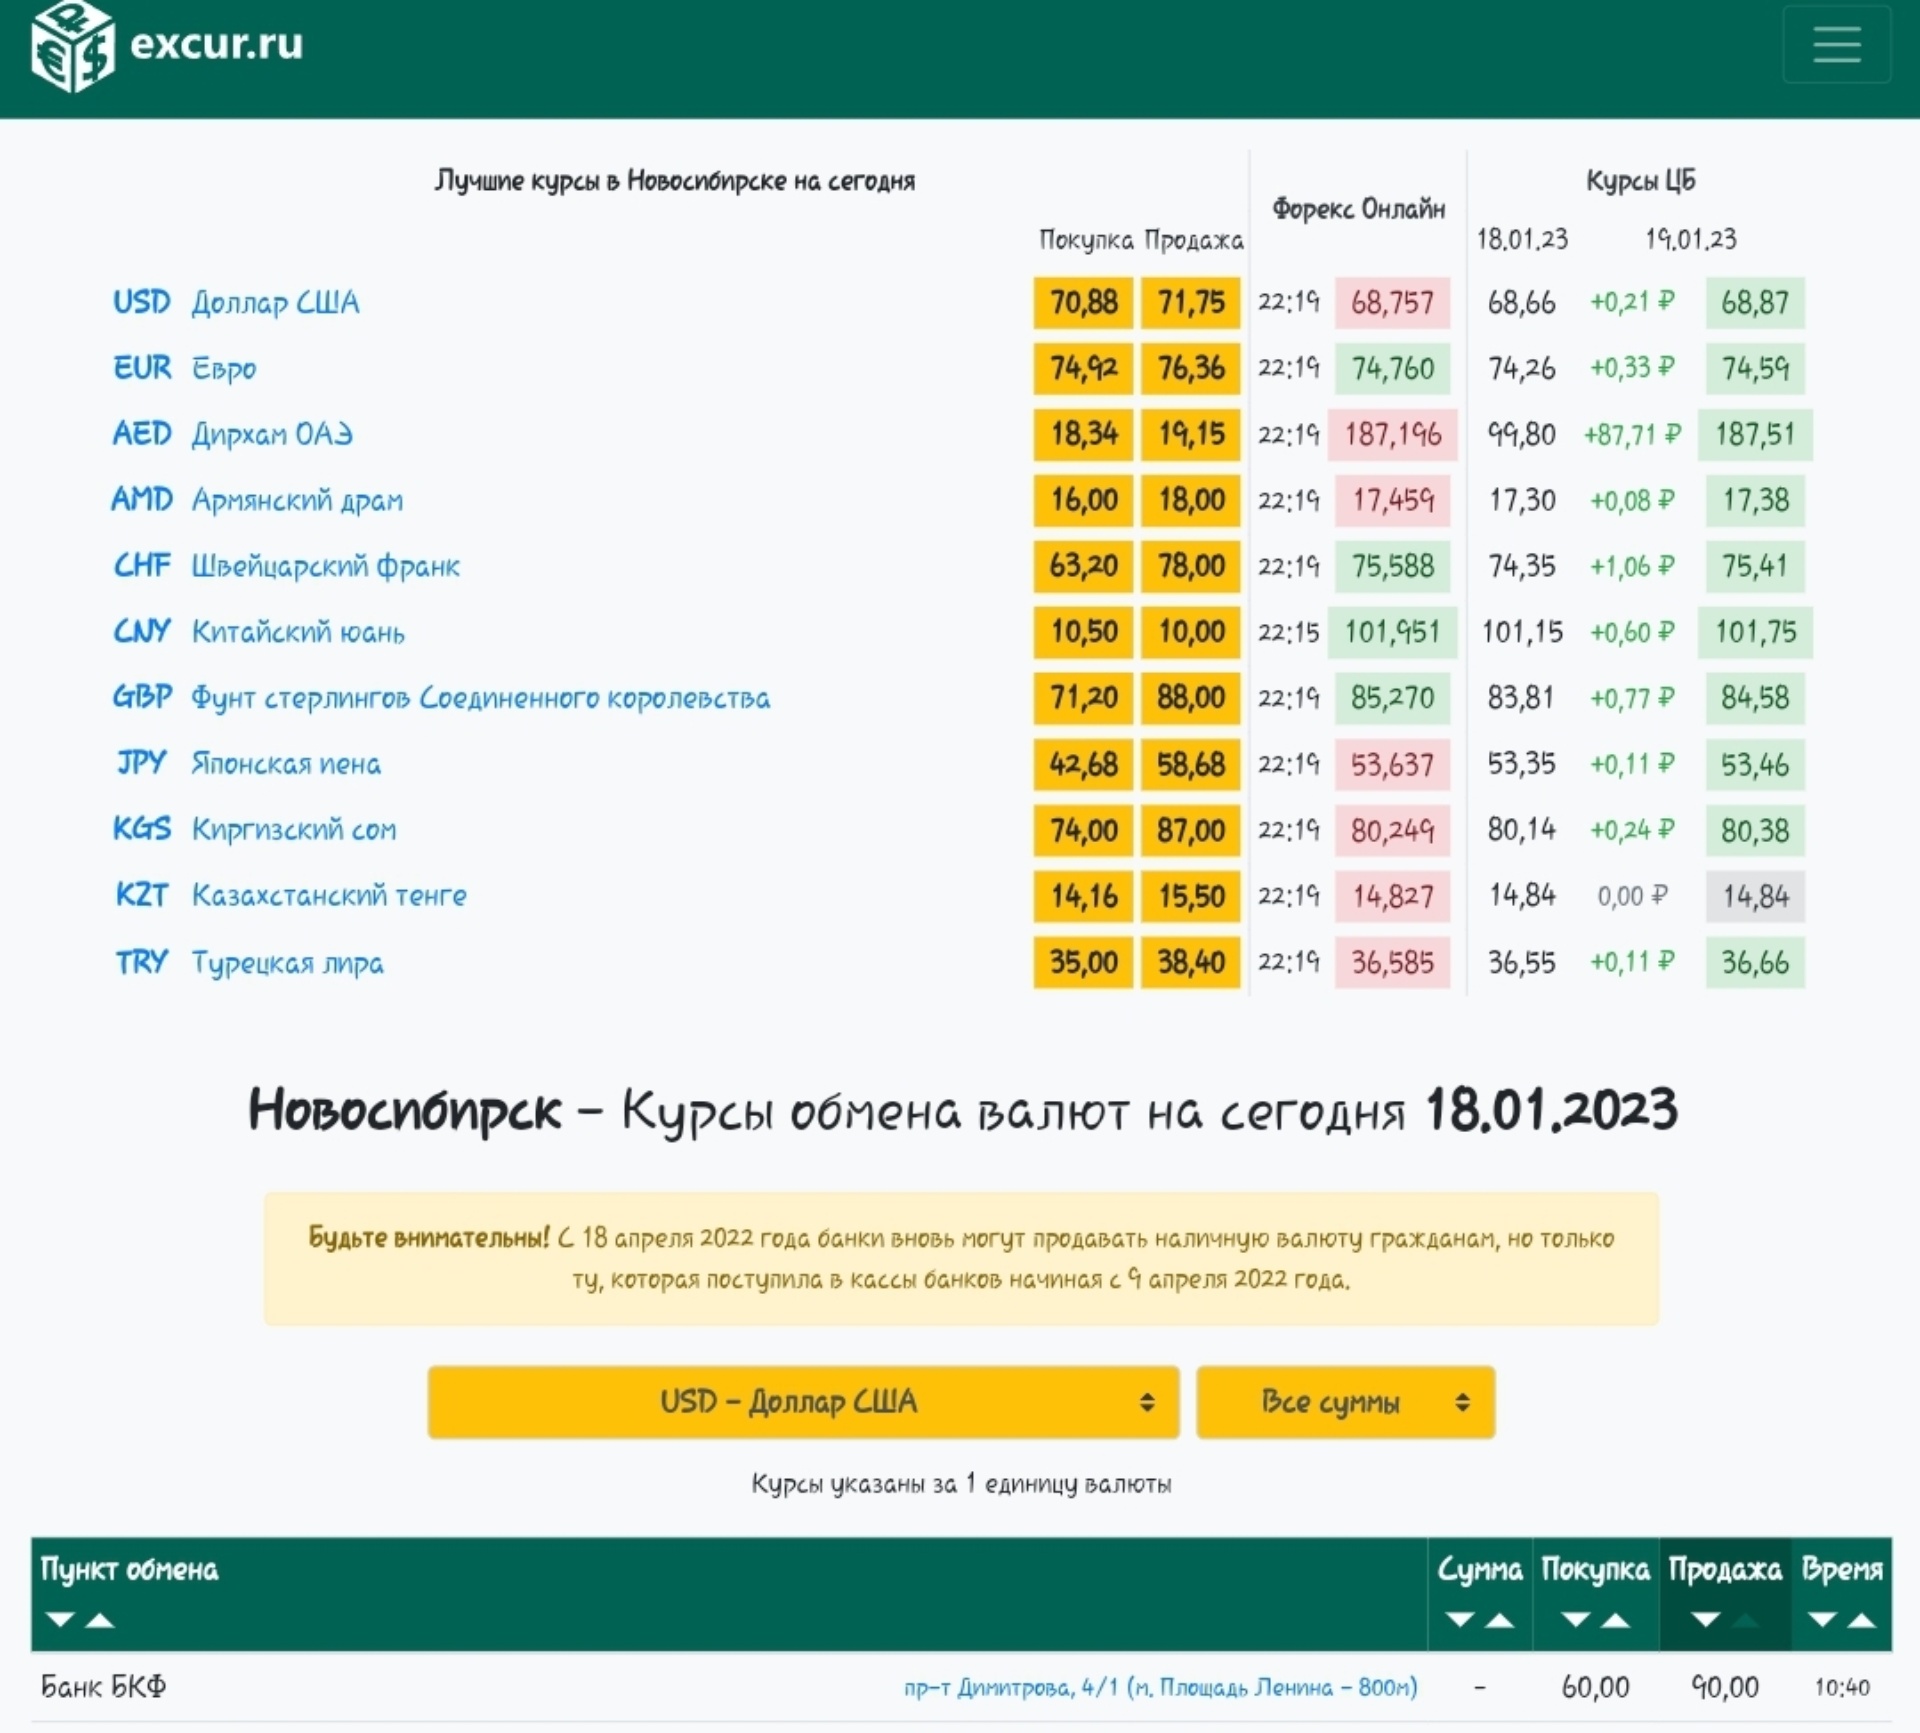Click EUR sell rate 76,36

(x=1191, y=368)
